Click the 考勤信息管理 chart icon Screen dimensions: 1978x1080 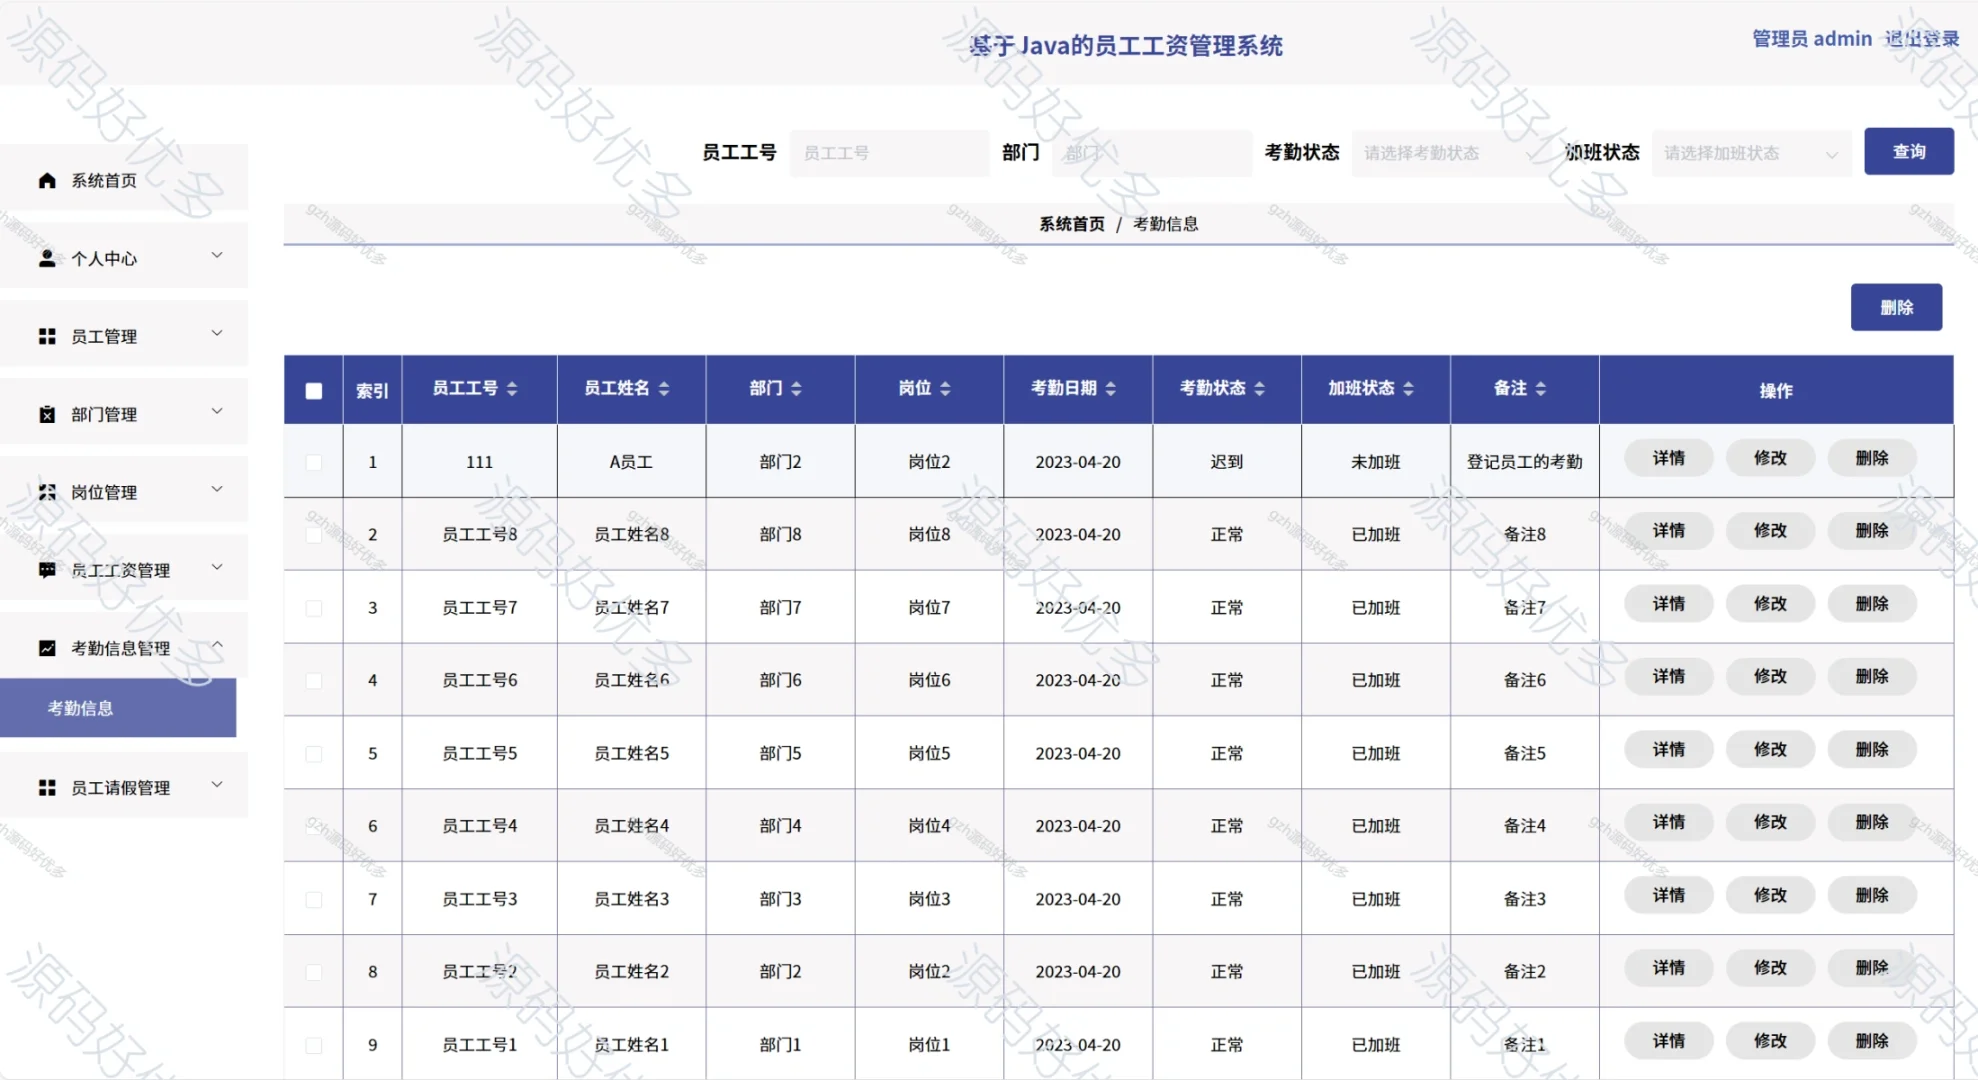pyautogui.click(x=46, y=648)
